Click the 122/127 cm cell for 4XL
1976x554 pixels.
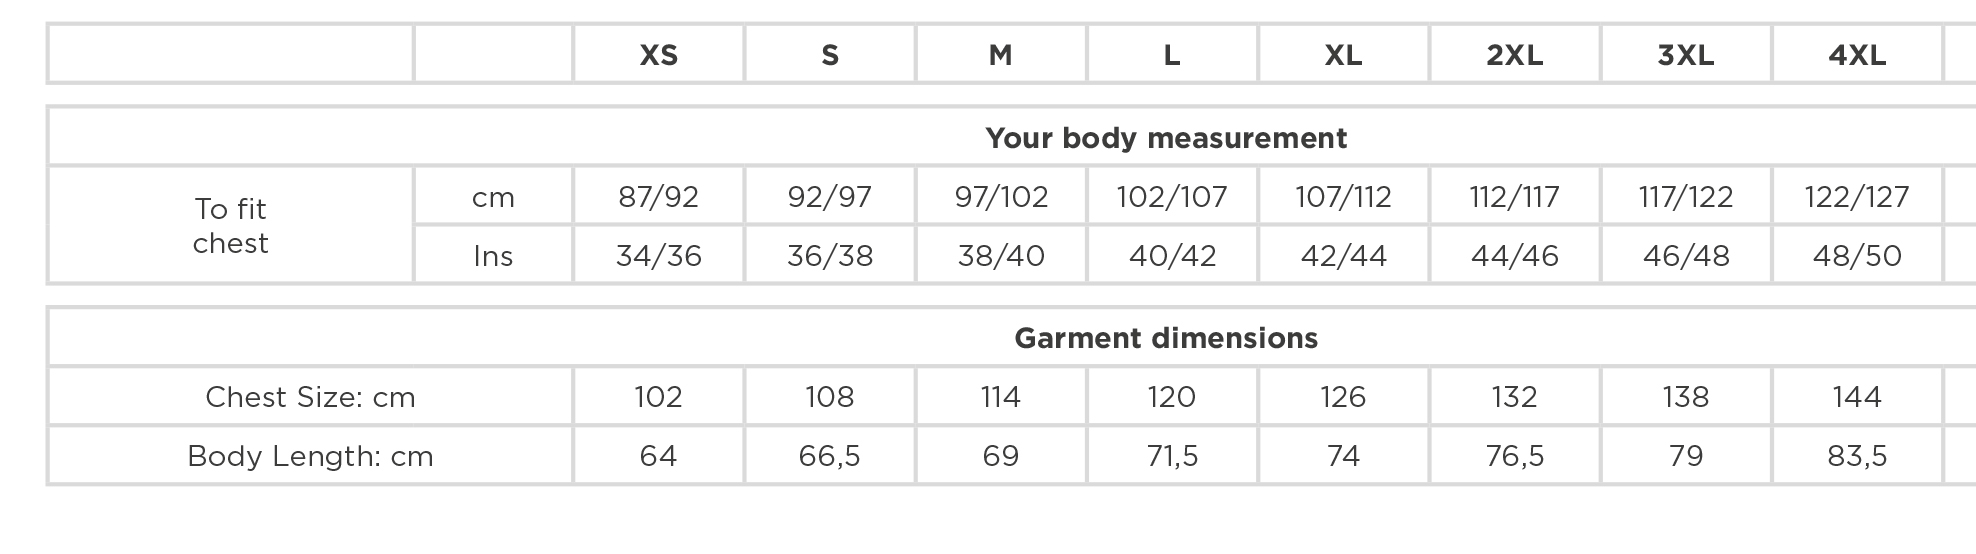point(1857,196)
